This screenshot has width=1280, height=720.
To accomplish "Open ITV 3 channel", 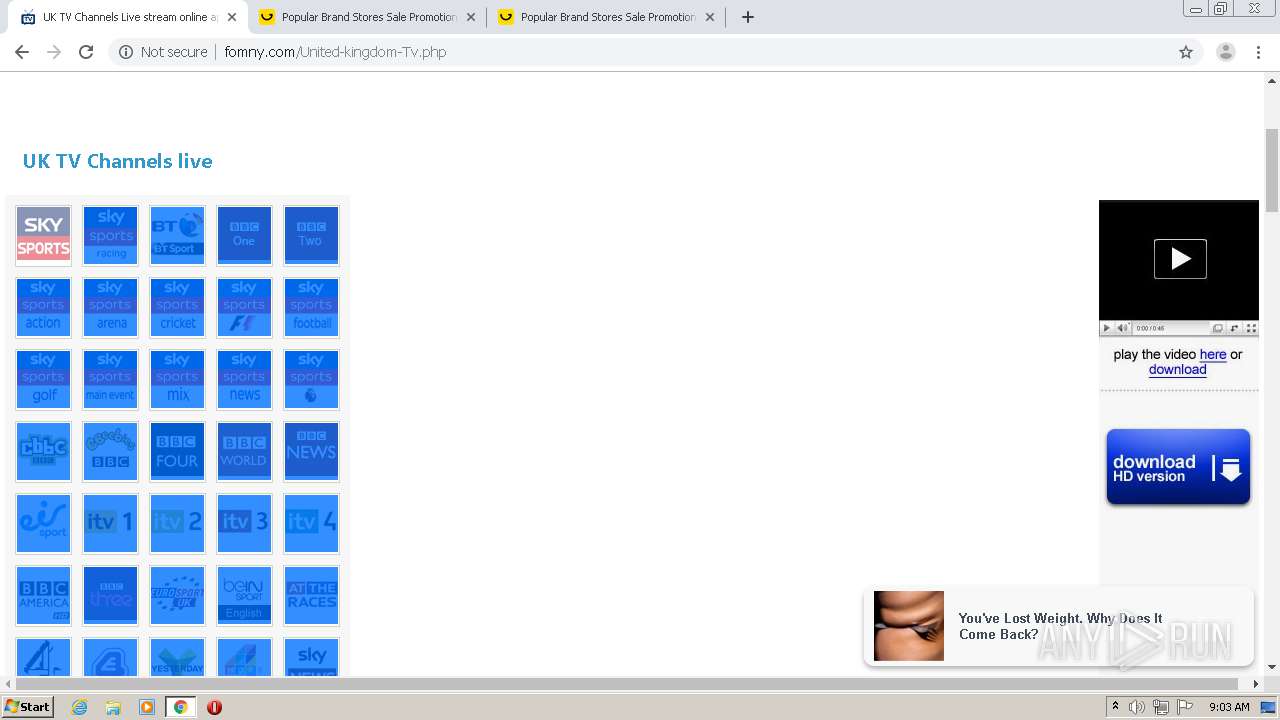I will pyautogui.click(x=244, y=523).
